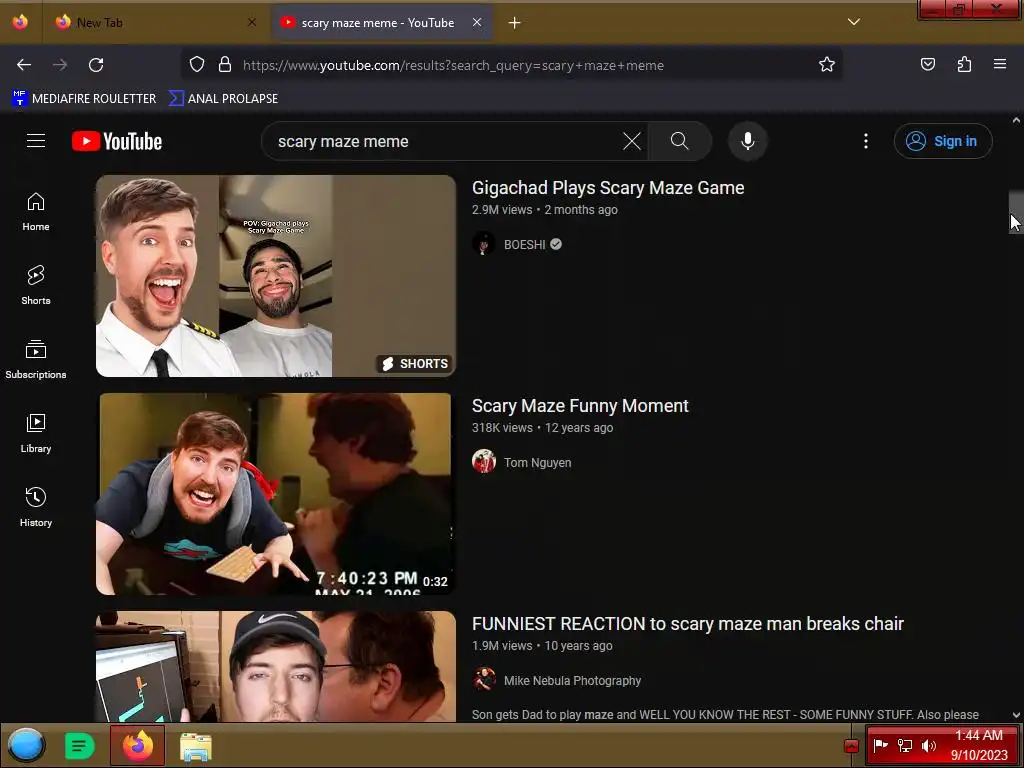The image size is (1024, 768).
Task: Go to Home in the sidebar
Action: point(36,212)
